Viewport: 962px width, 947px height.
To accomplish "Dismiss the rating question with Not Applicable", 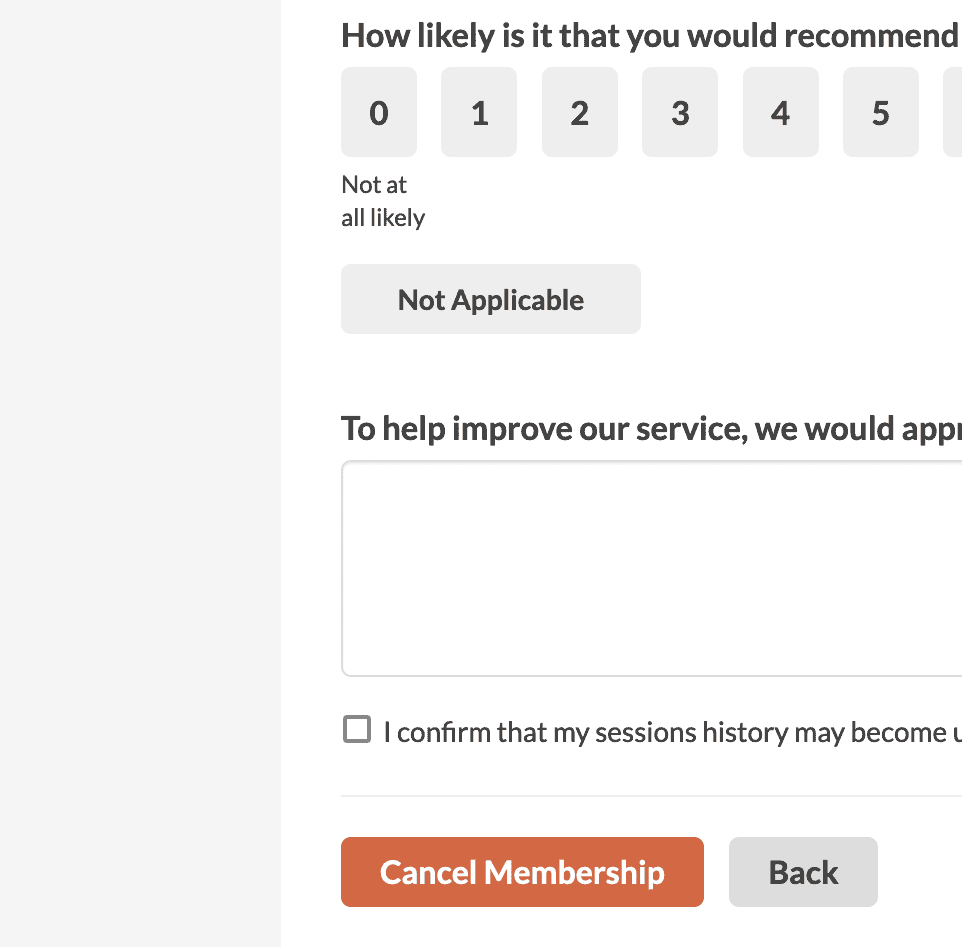I will click(490, 299).
